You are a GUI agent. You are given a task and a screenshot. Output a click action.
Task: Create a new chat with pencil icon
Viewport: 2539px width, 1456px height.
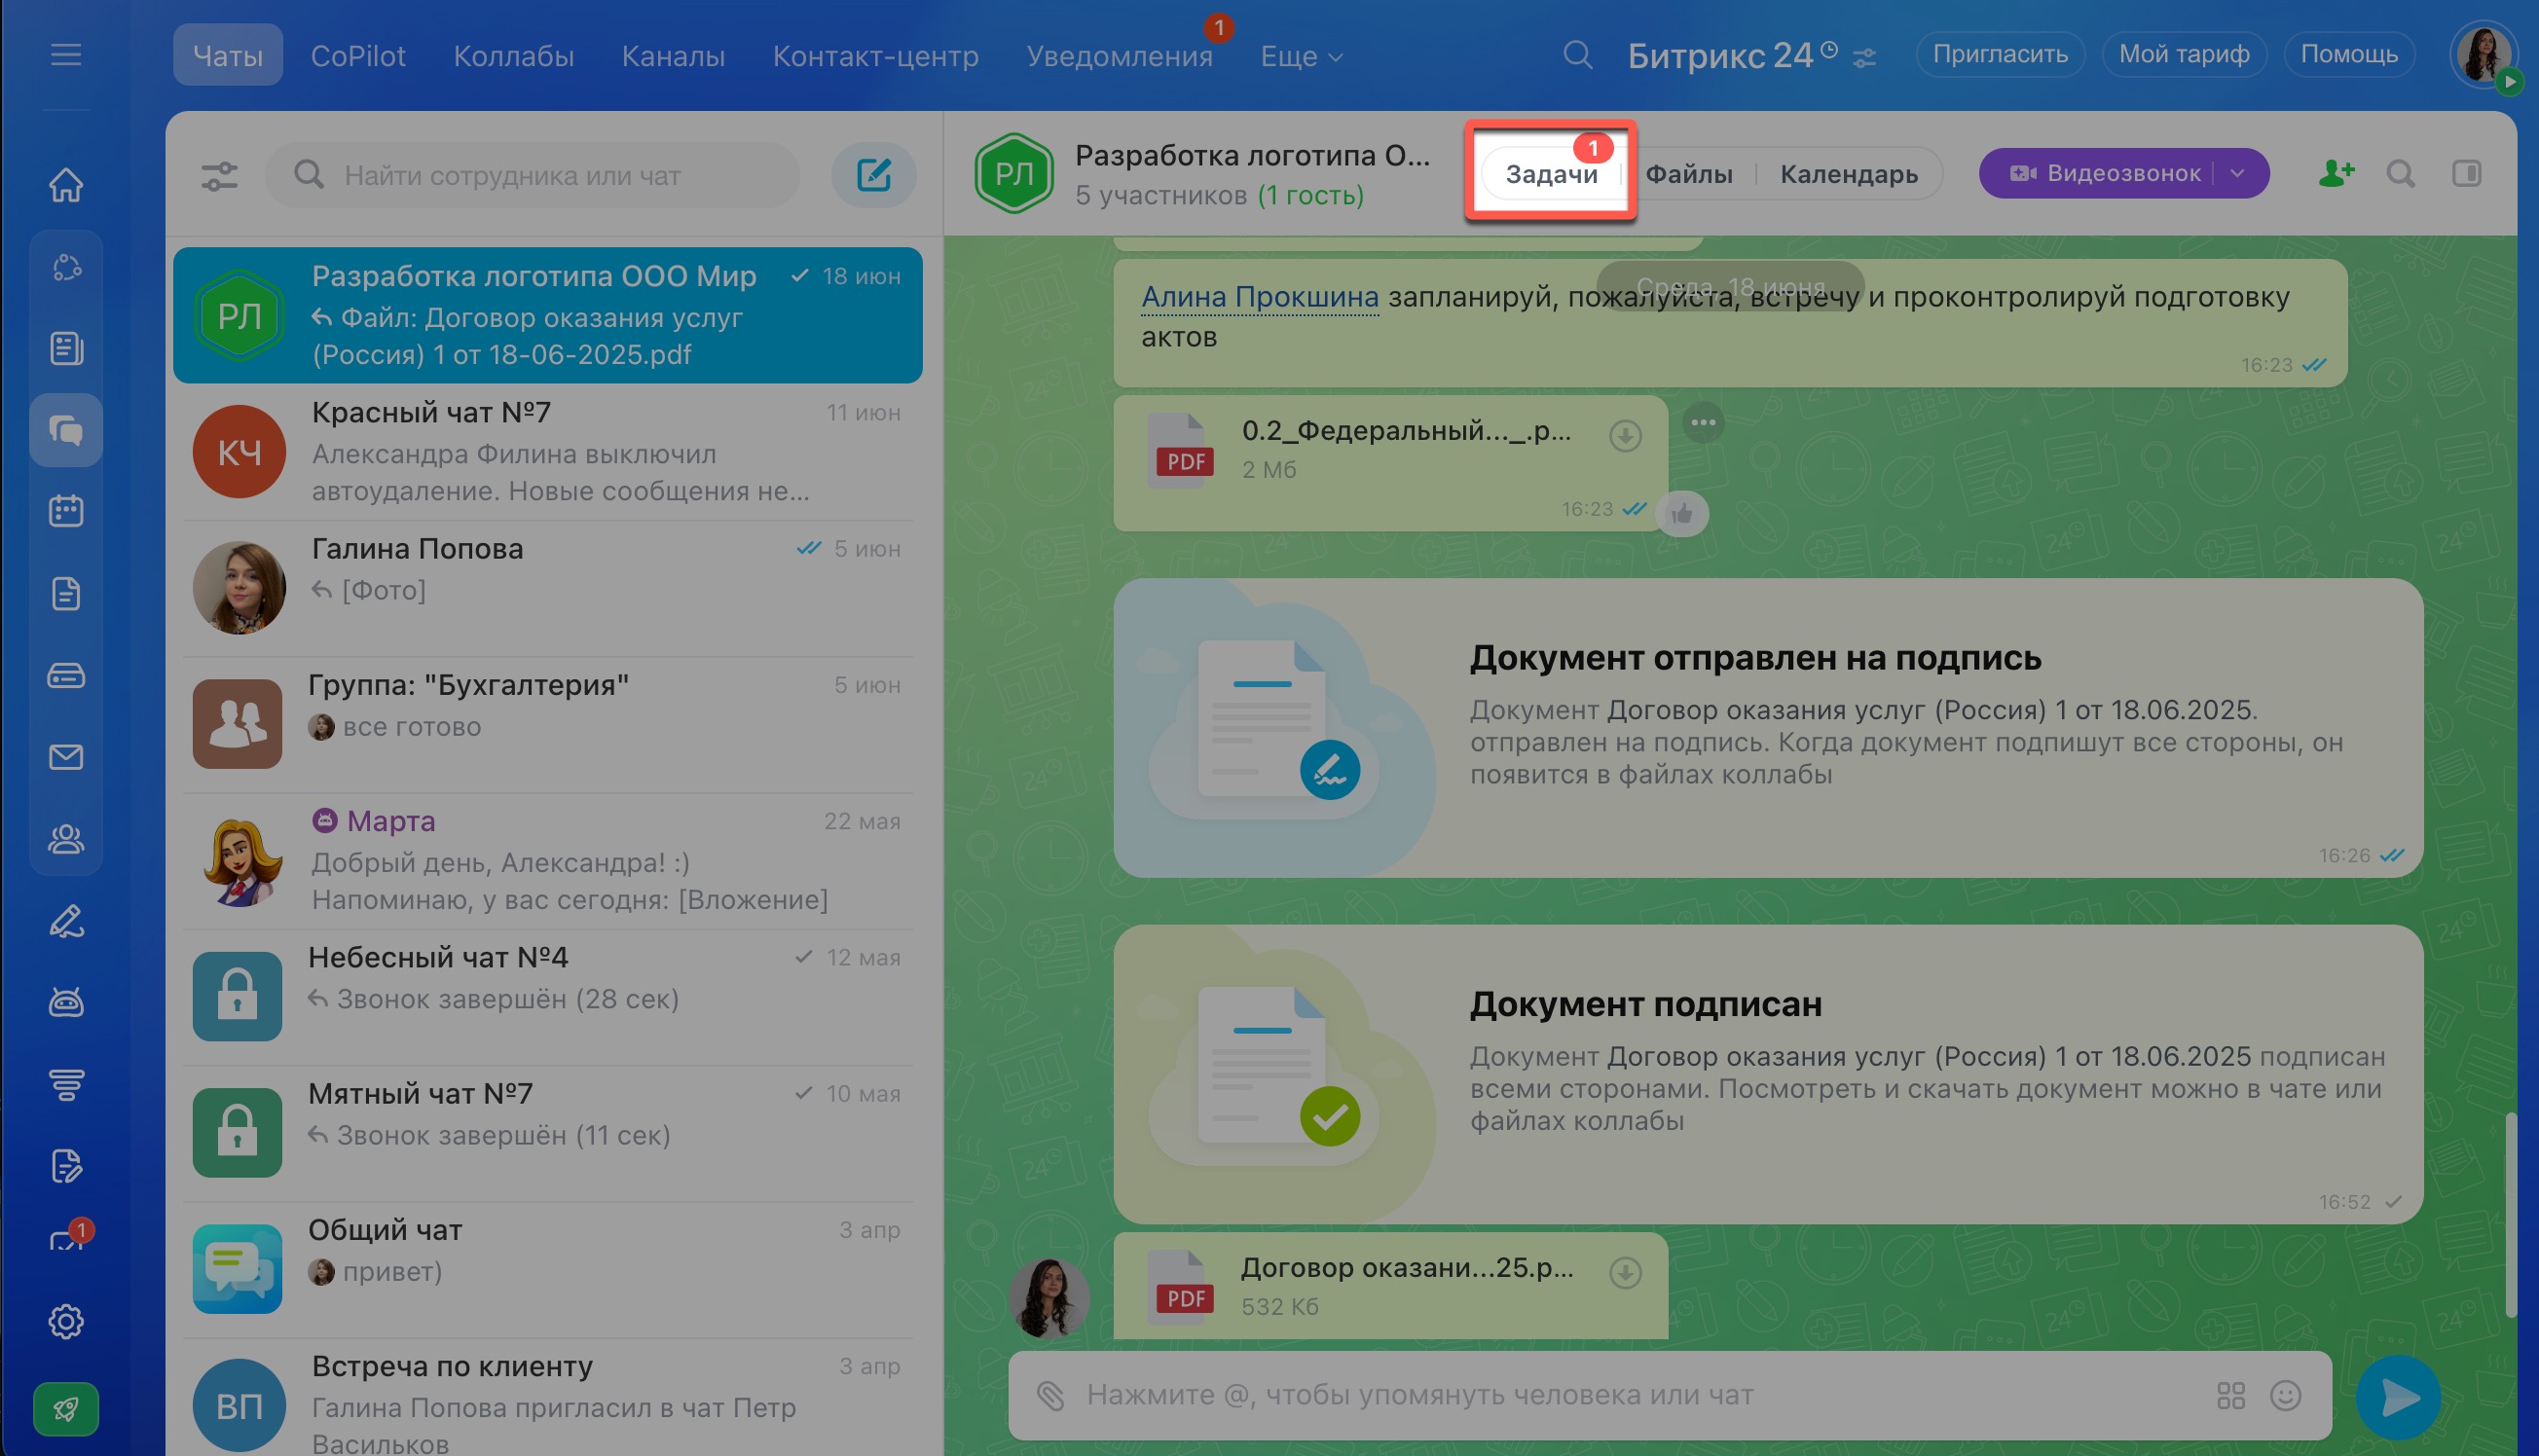click(873, 175)
